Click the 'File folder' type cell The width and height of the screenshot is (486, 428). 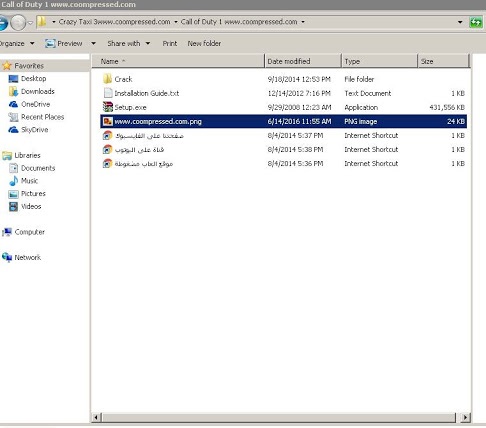[x=359, y=79]
